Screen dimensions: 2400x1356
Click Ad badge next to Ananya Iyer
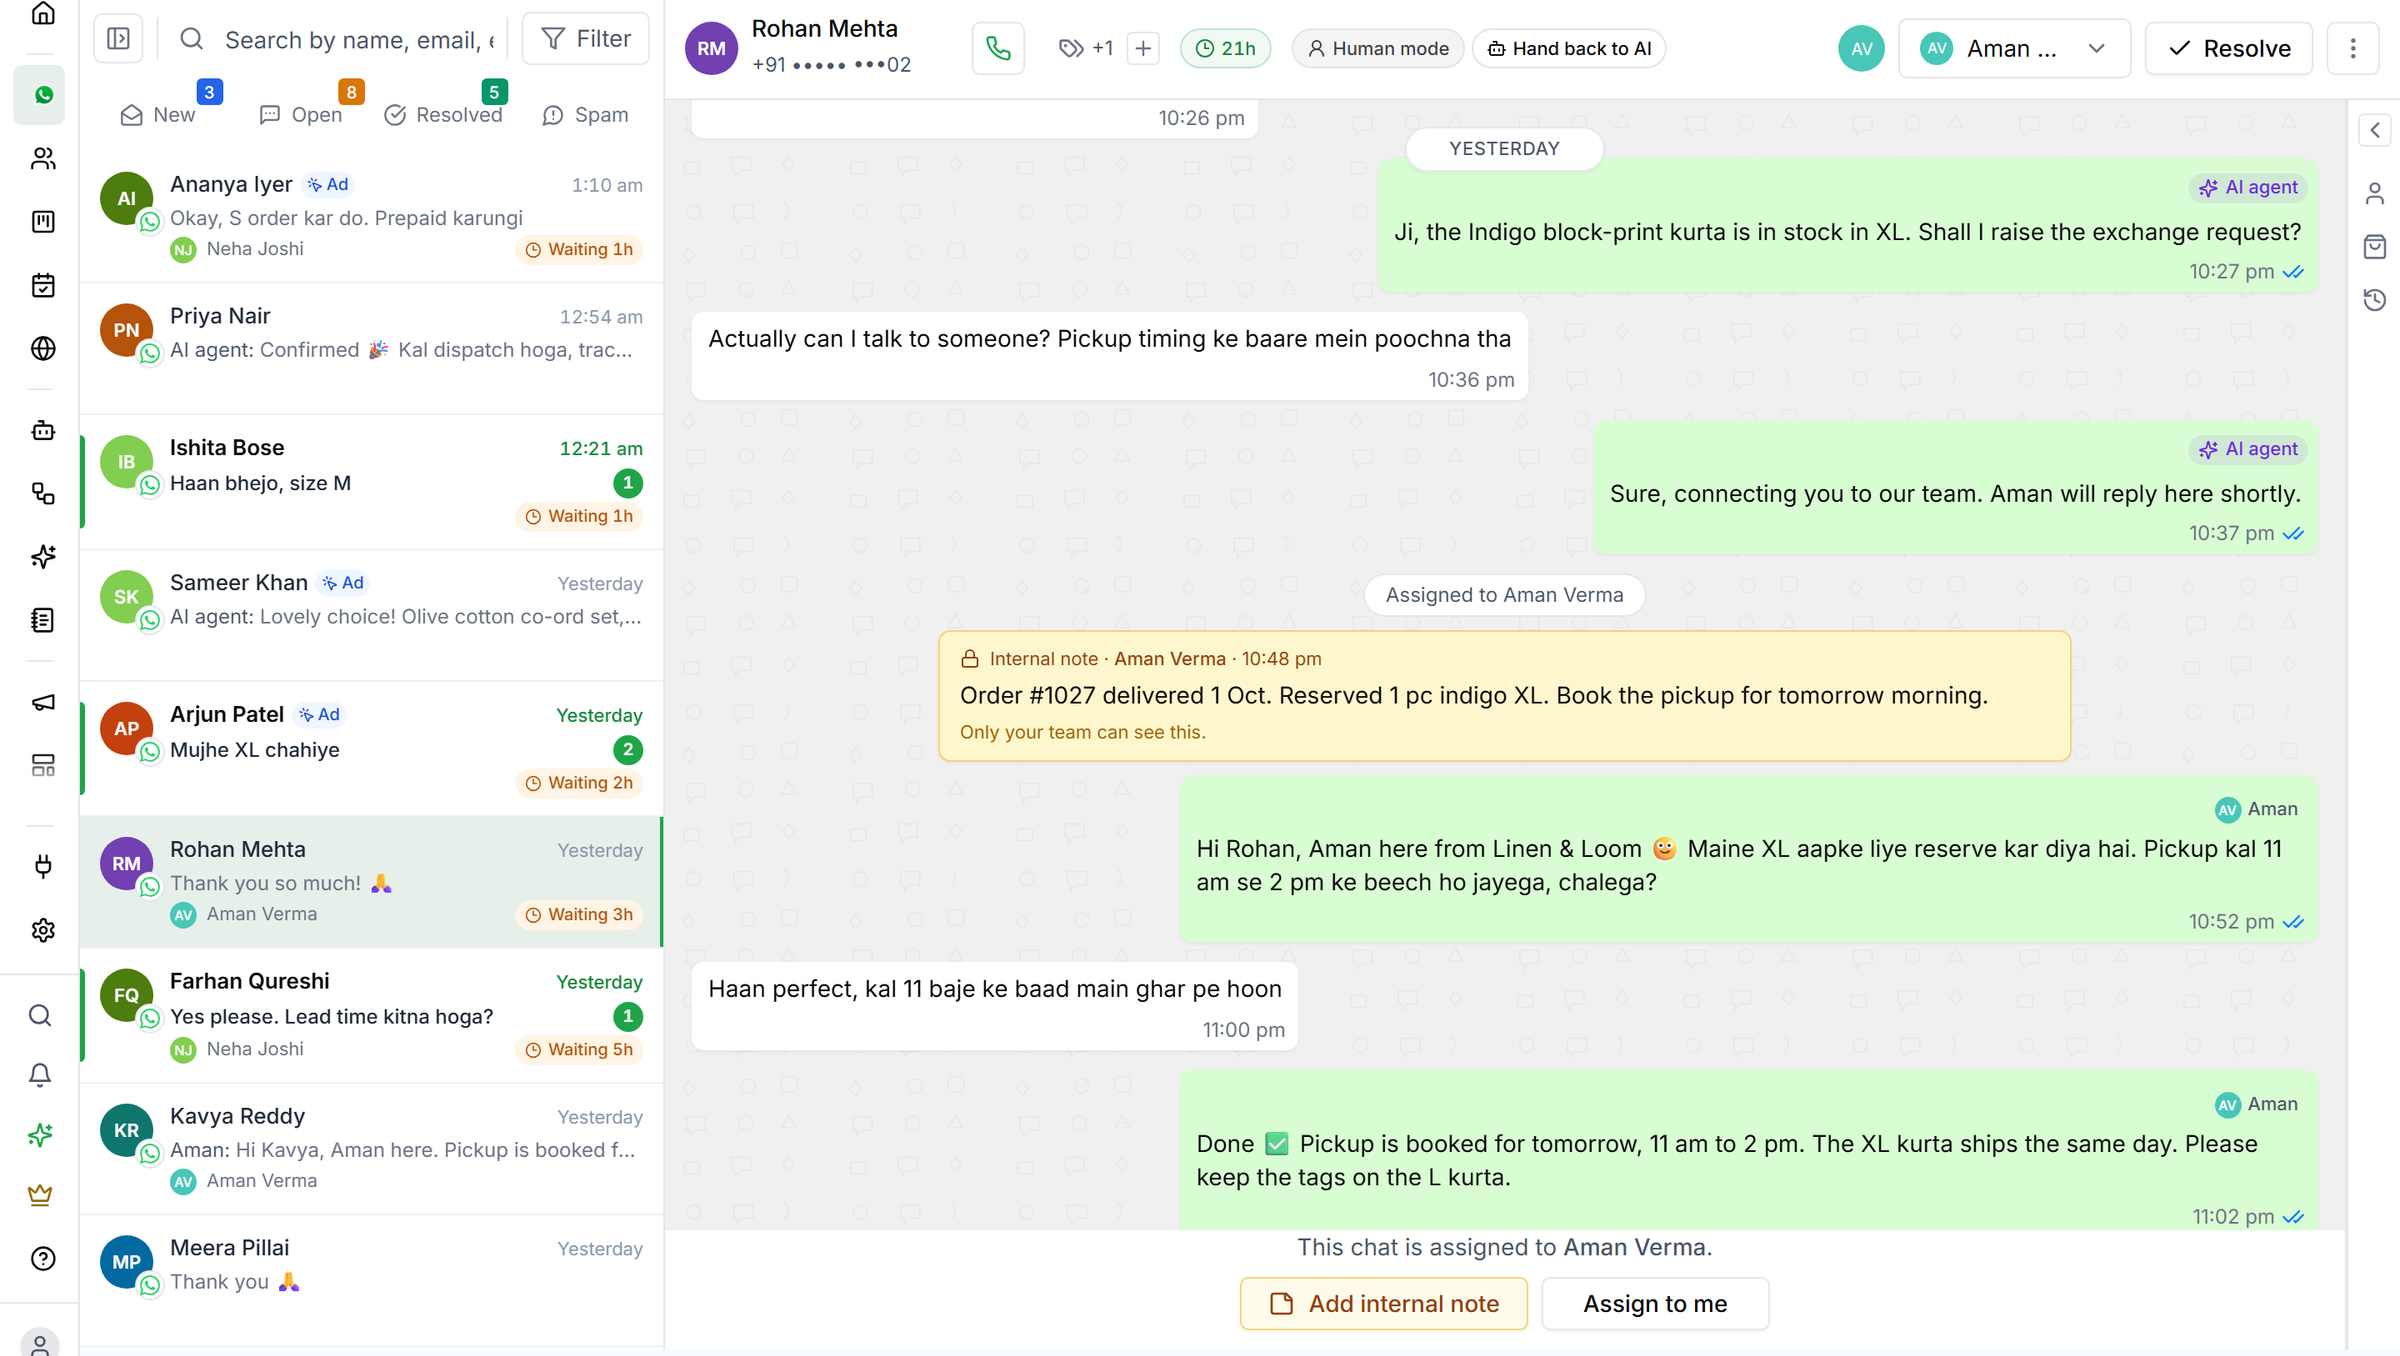pos(328,184)
